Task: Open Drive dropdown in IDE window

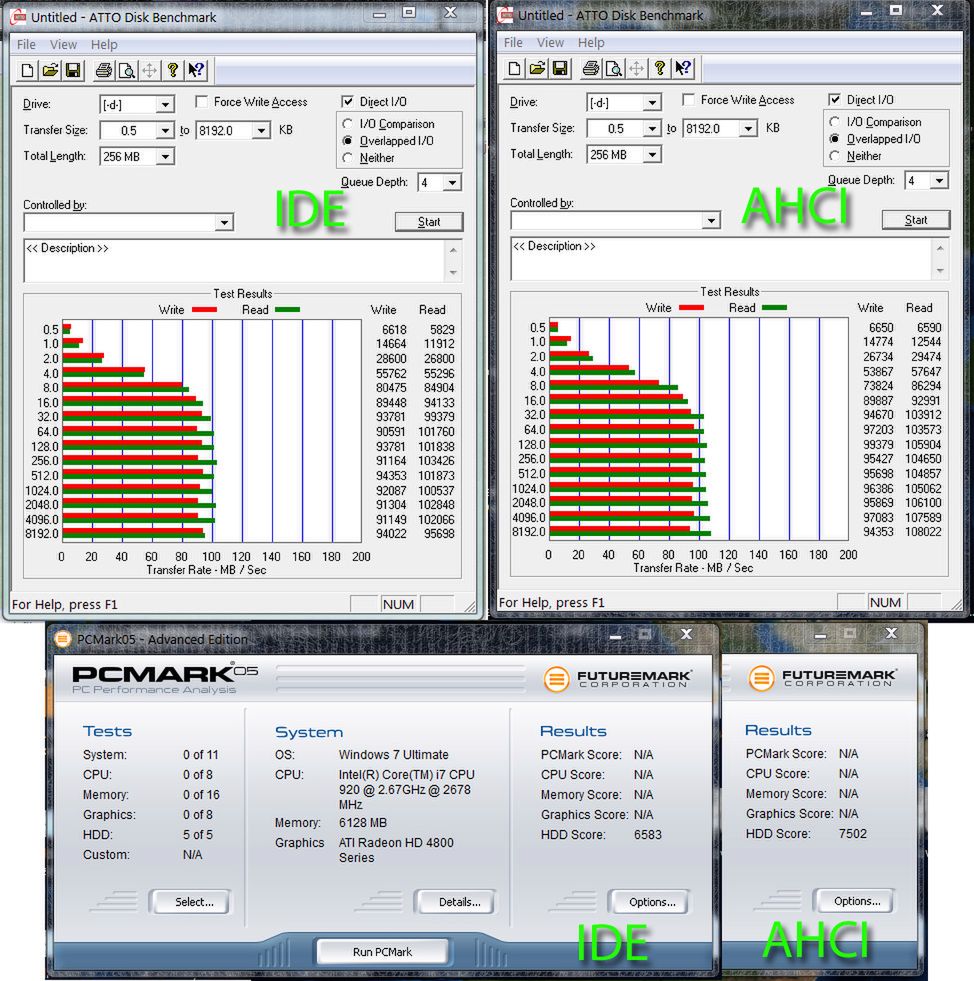Action: click(165, 104)
